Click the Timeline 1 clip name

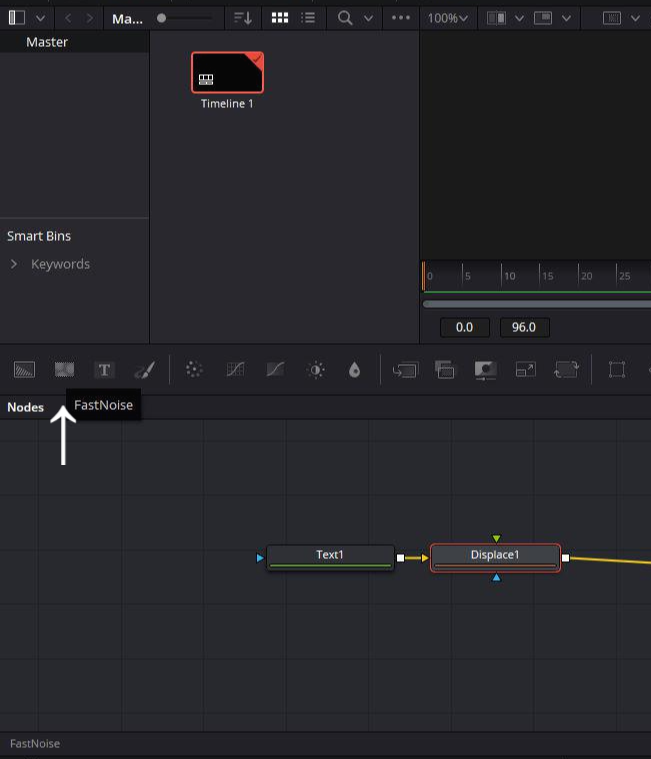coord(227,104)
